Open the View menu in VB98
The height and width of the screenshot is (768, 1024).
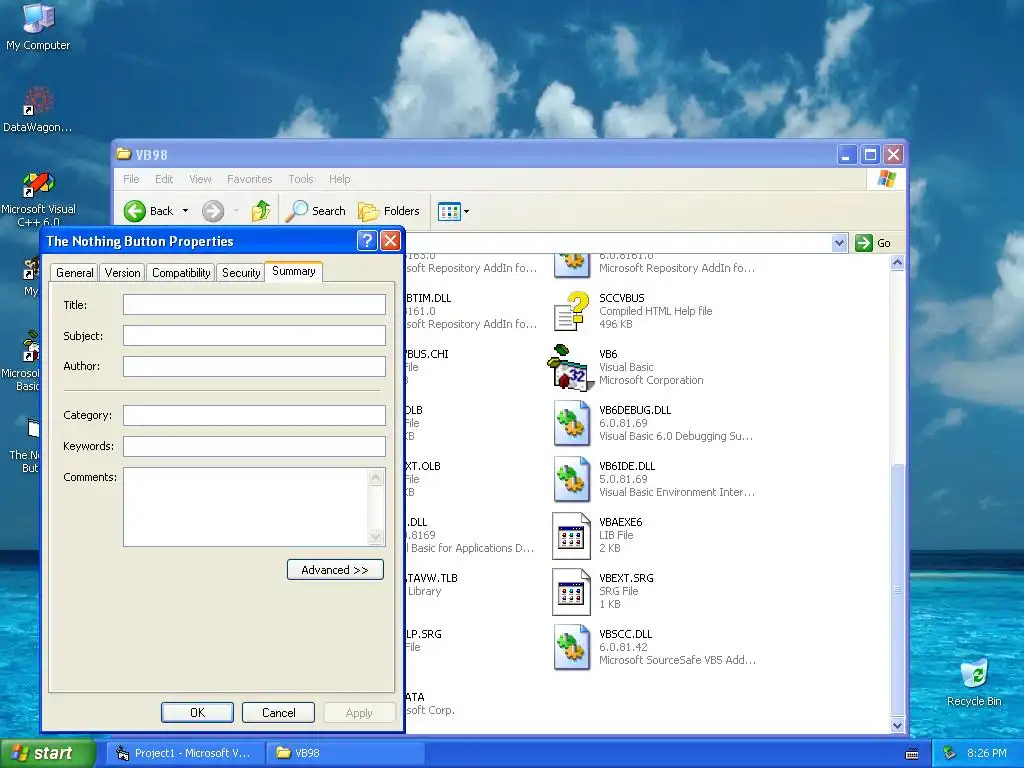[200, 179]
